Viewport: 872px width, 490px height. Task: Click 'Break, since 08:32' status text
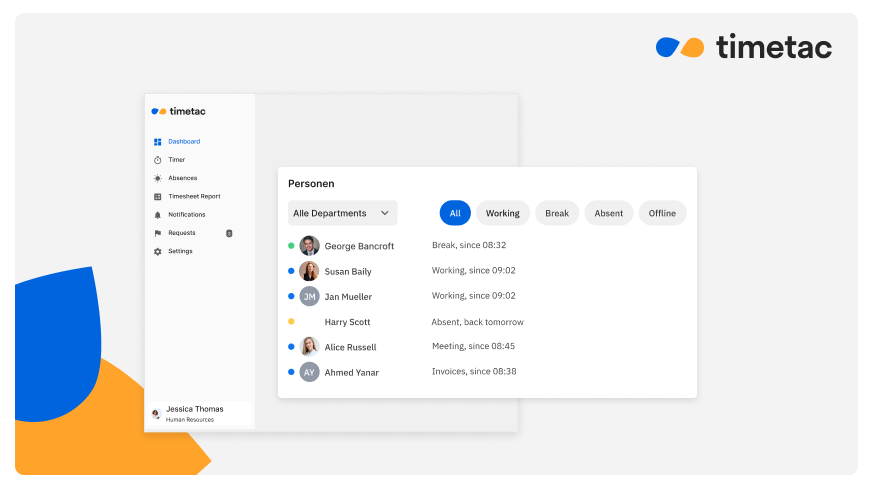(x=469, y=245)
